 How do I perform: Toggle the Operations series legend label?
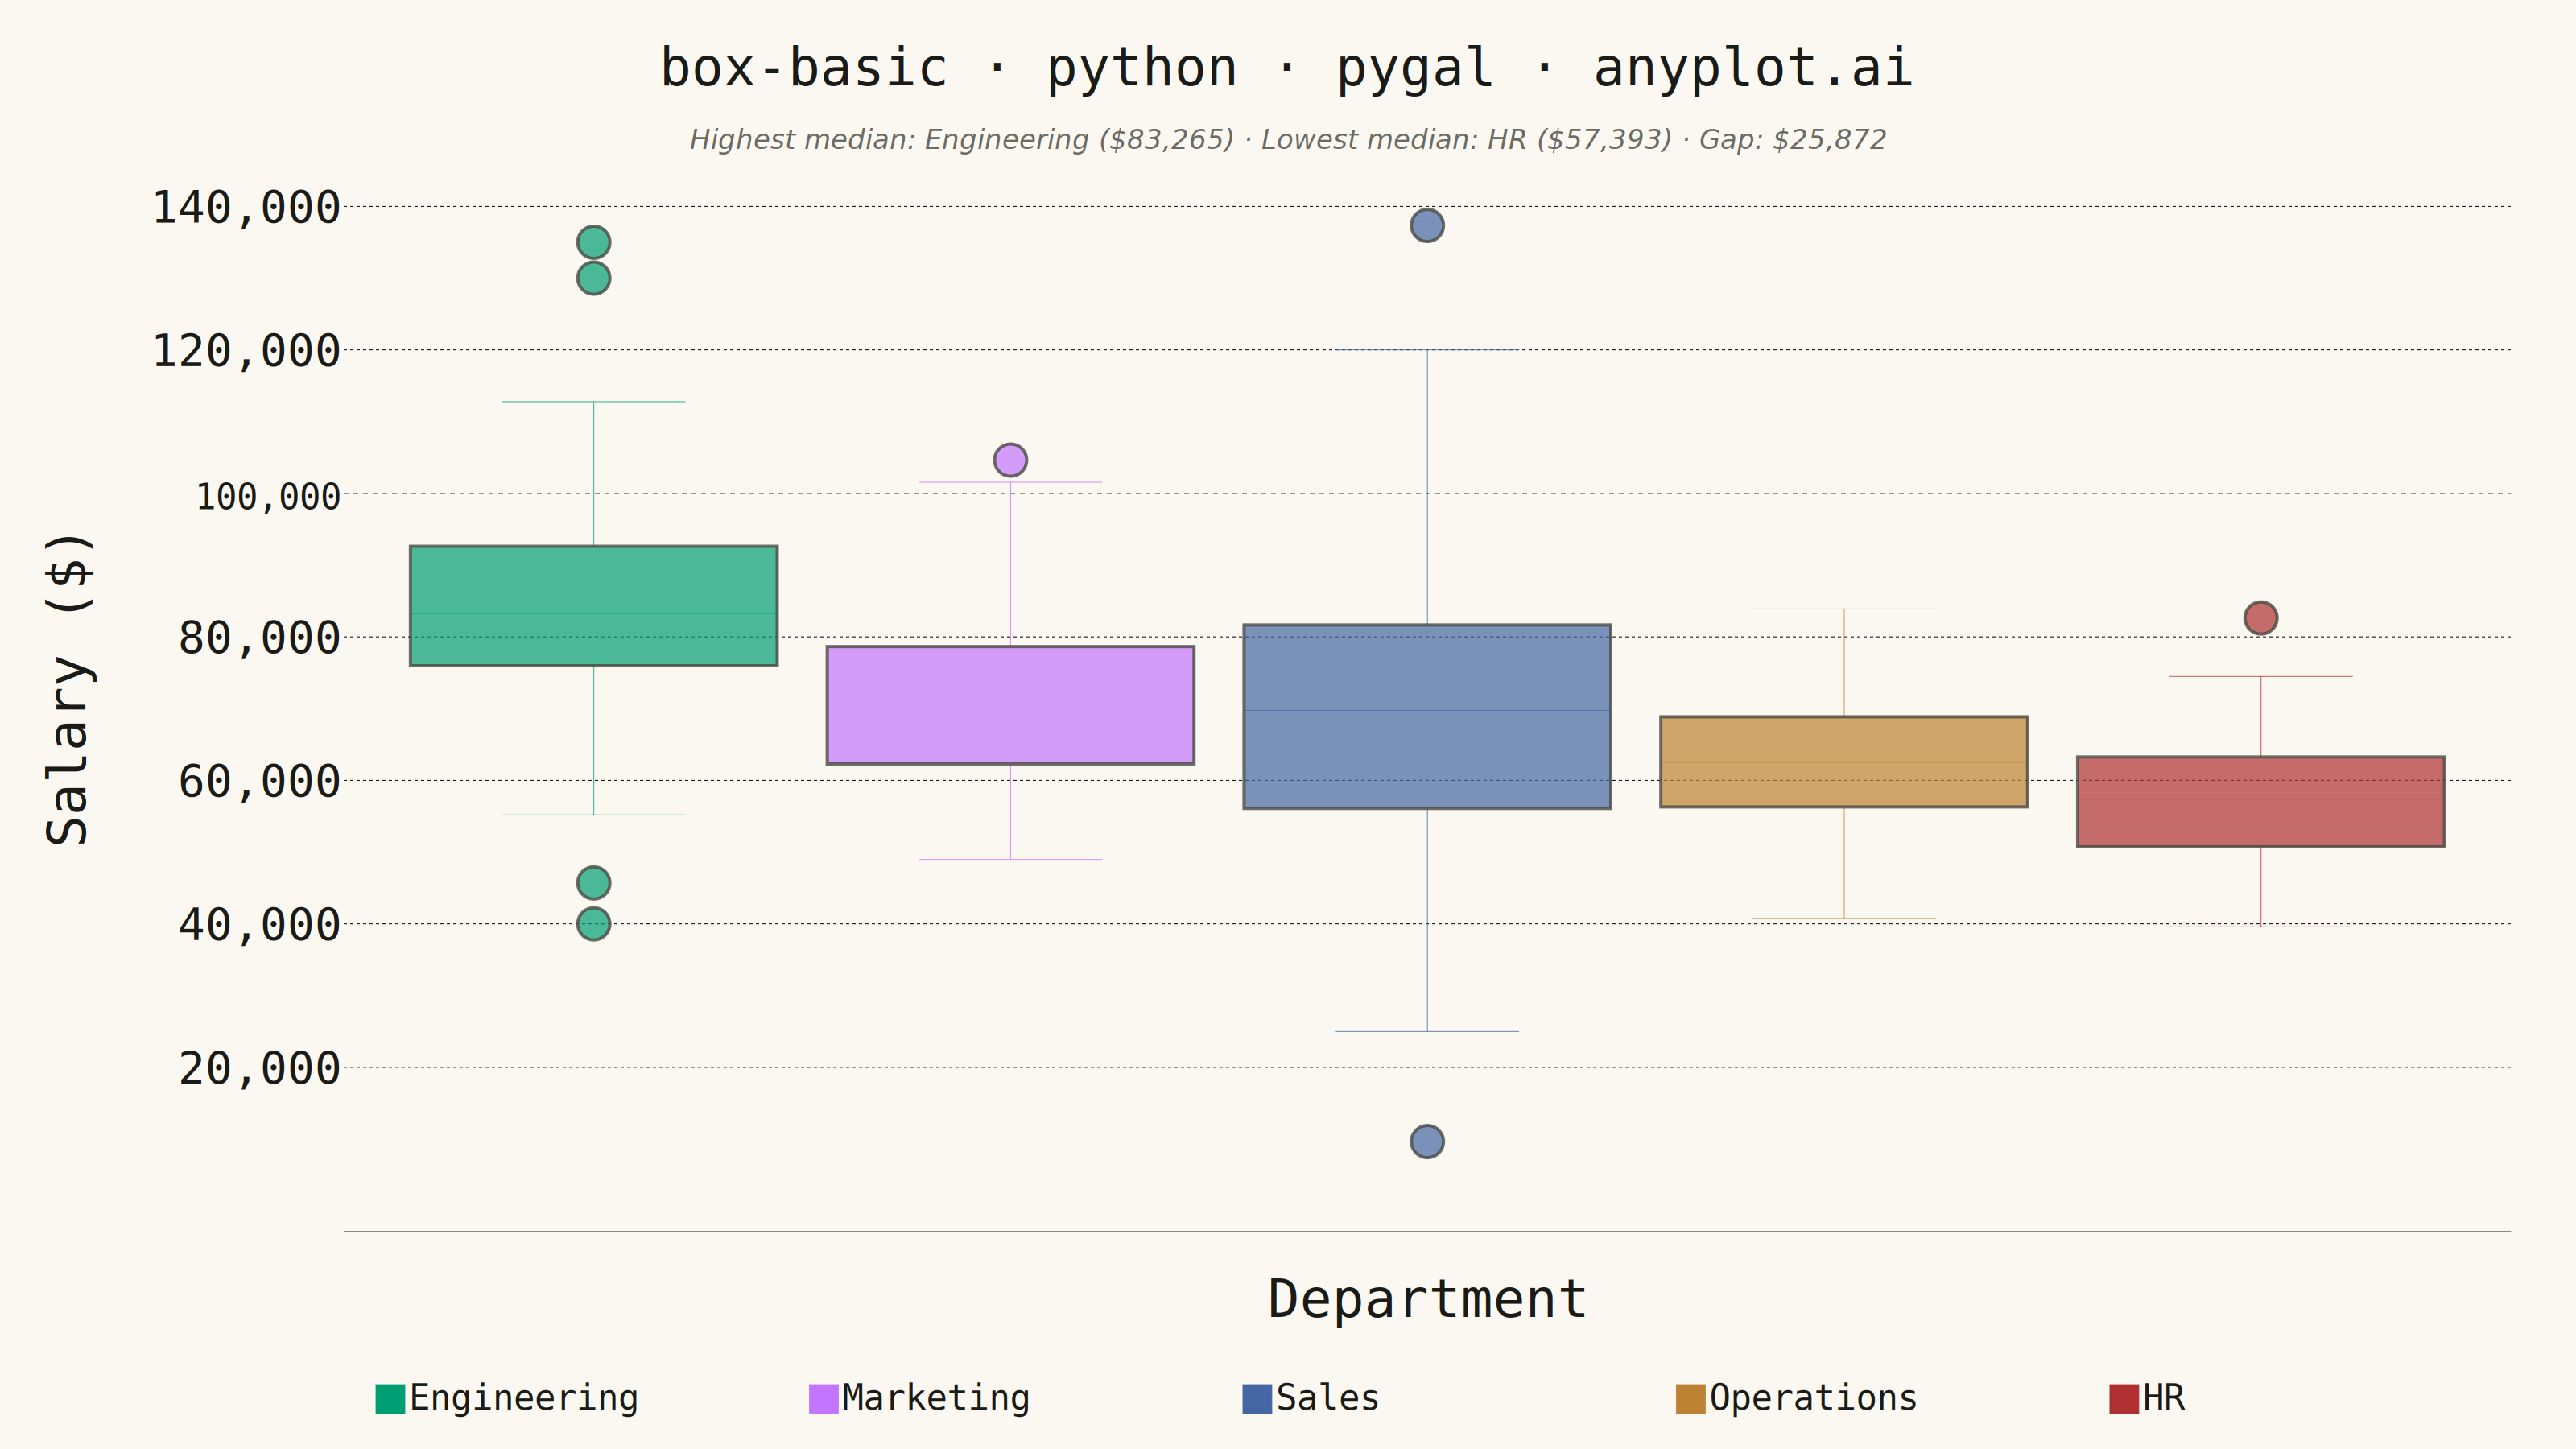click(x=1813, y=1398)
